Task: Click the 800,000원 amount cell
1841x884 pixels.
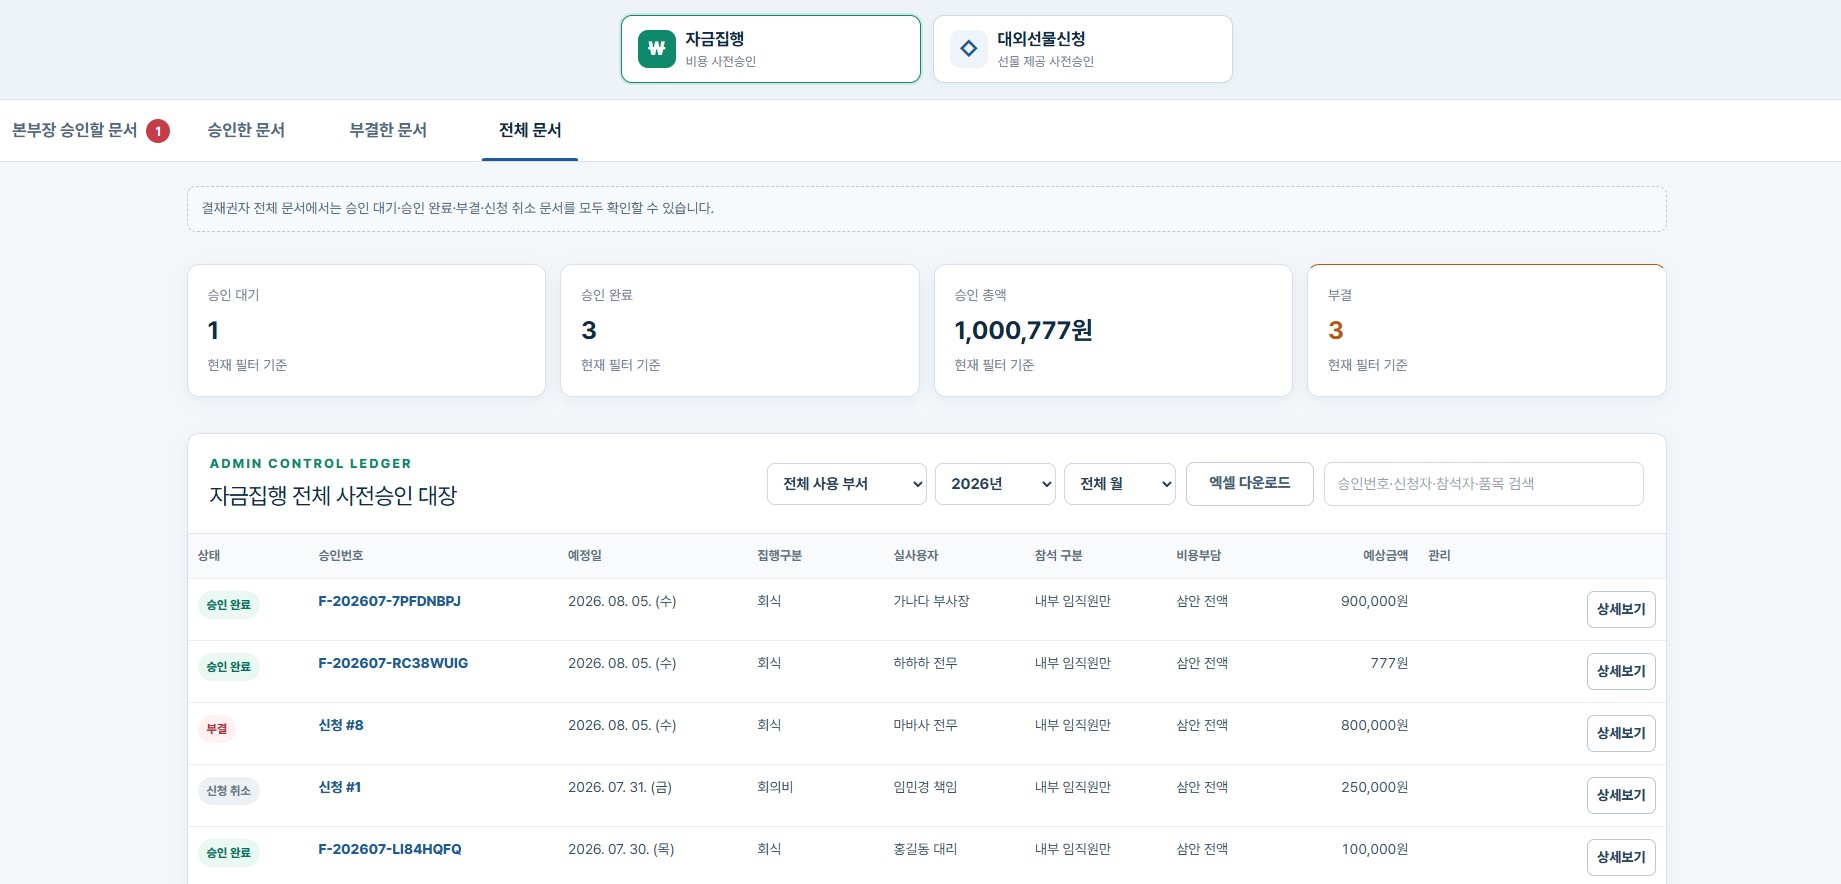Action: pyautogui.click(x=1375, y=725)
